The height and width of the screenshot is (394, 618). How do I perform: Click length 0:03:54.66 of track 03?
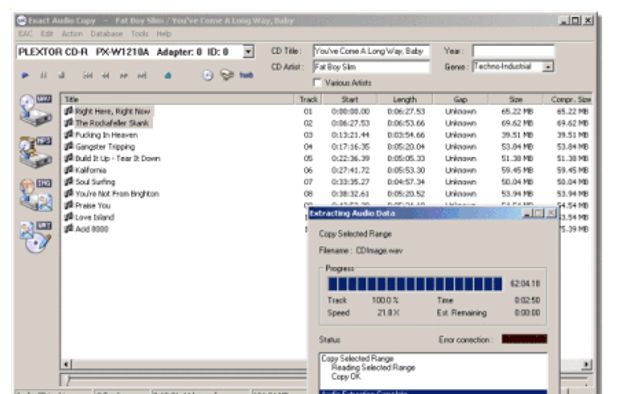pyautogui.click(x=406, y=135)
